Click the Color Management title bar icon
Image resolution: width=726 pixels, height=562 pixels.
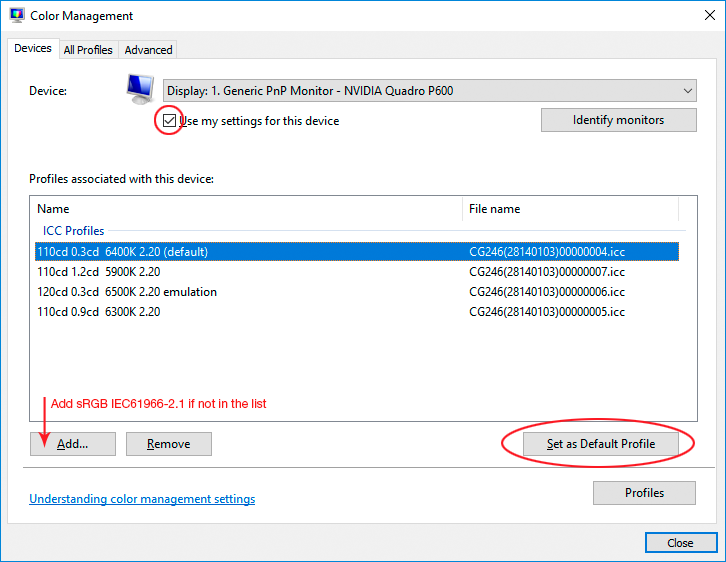click(17, 16)
